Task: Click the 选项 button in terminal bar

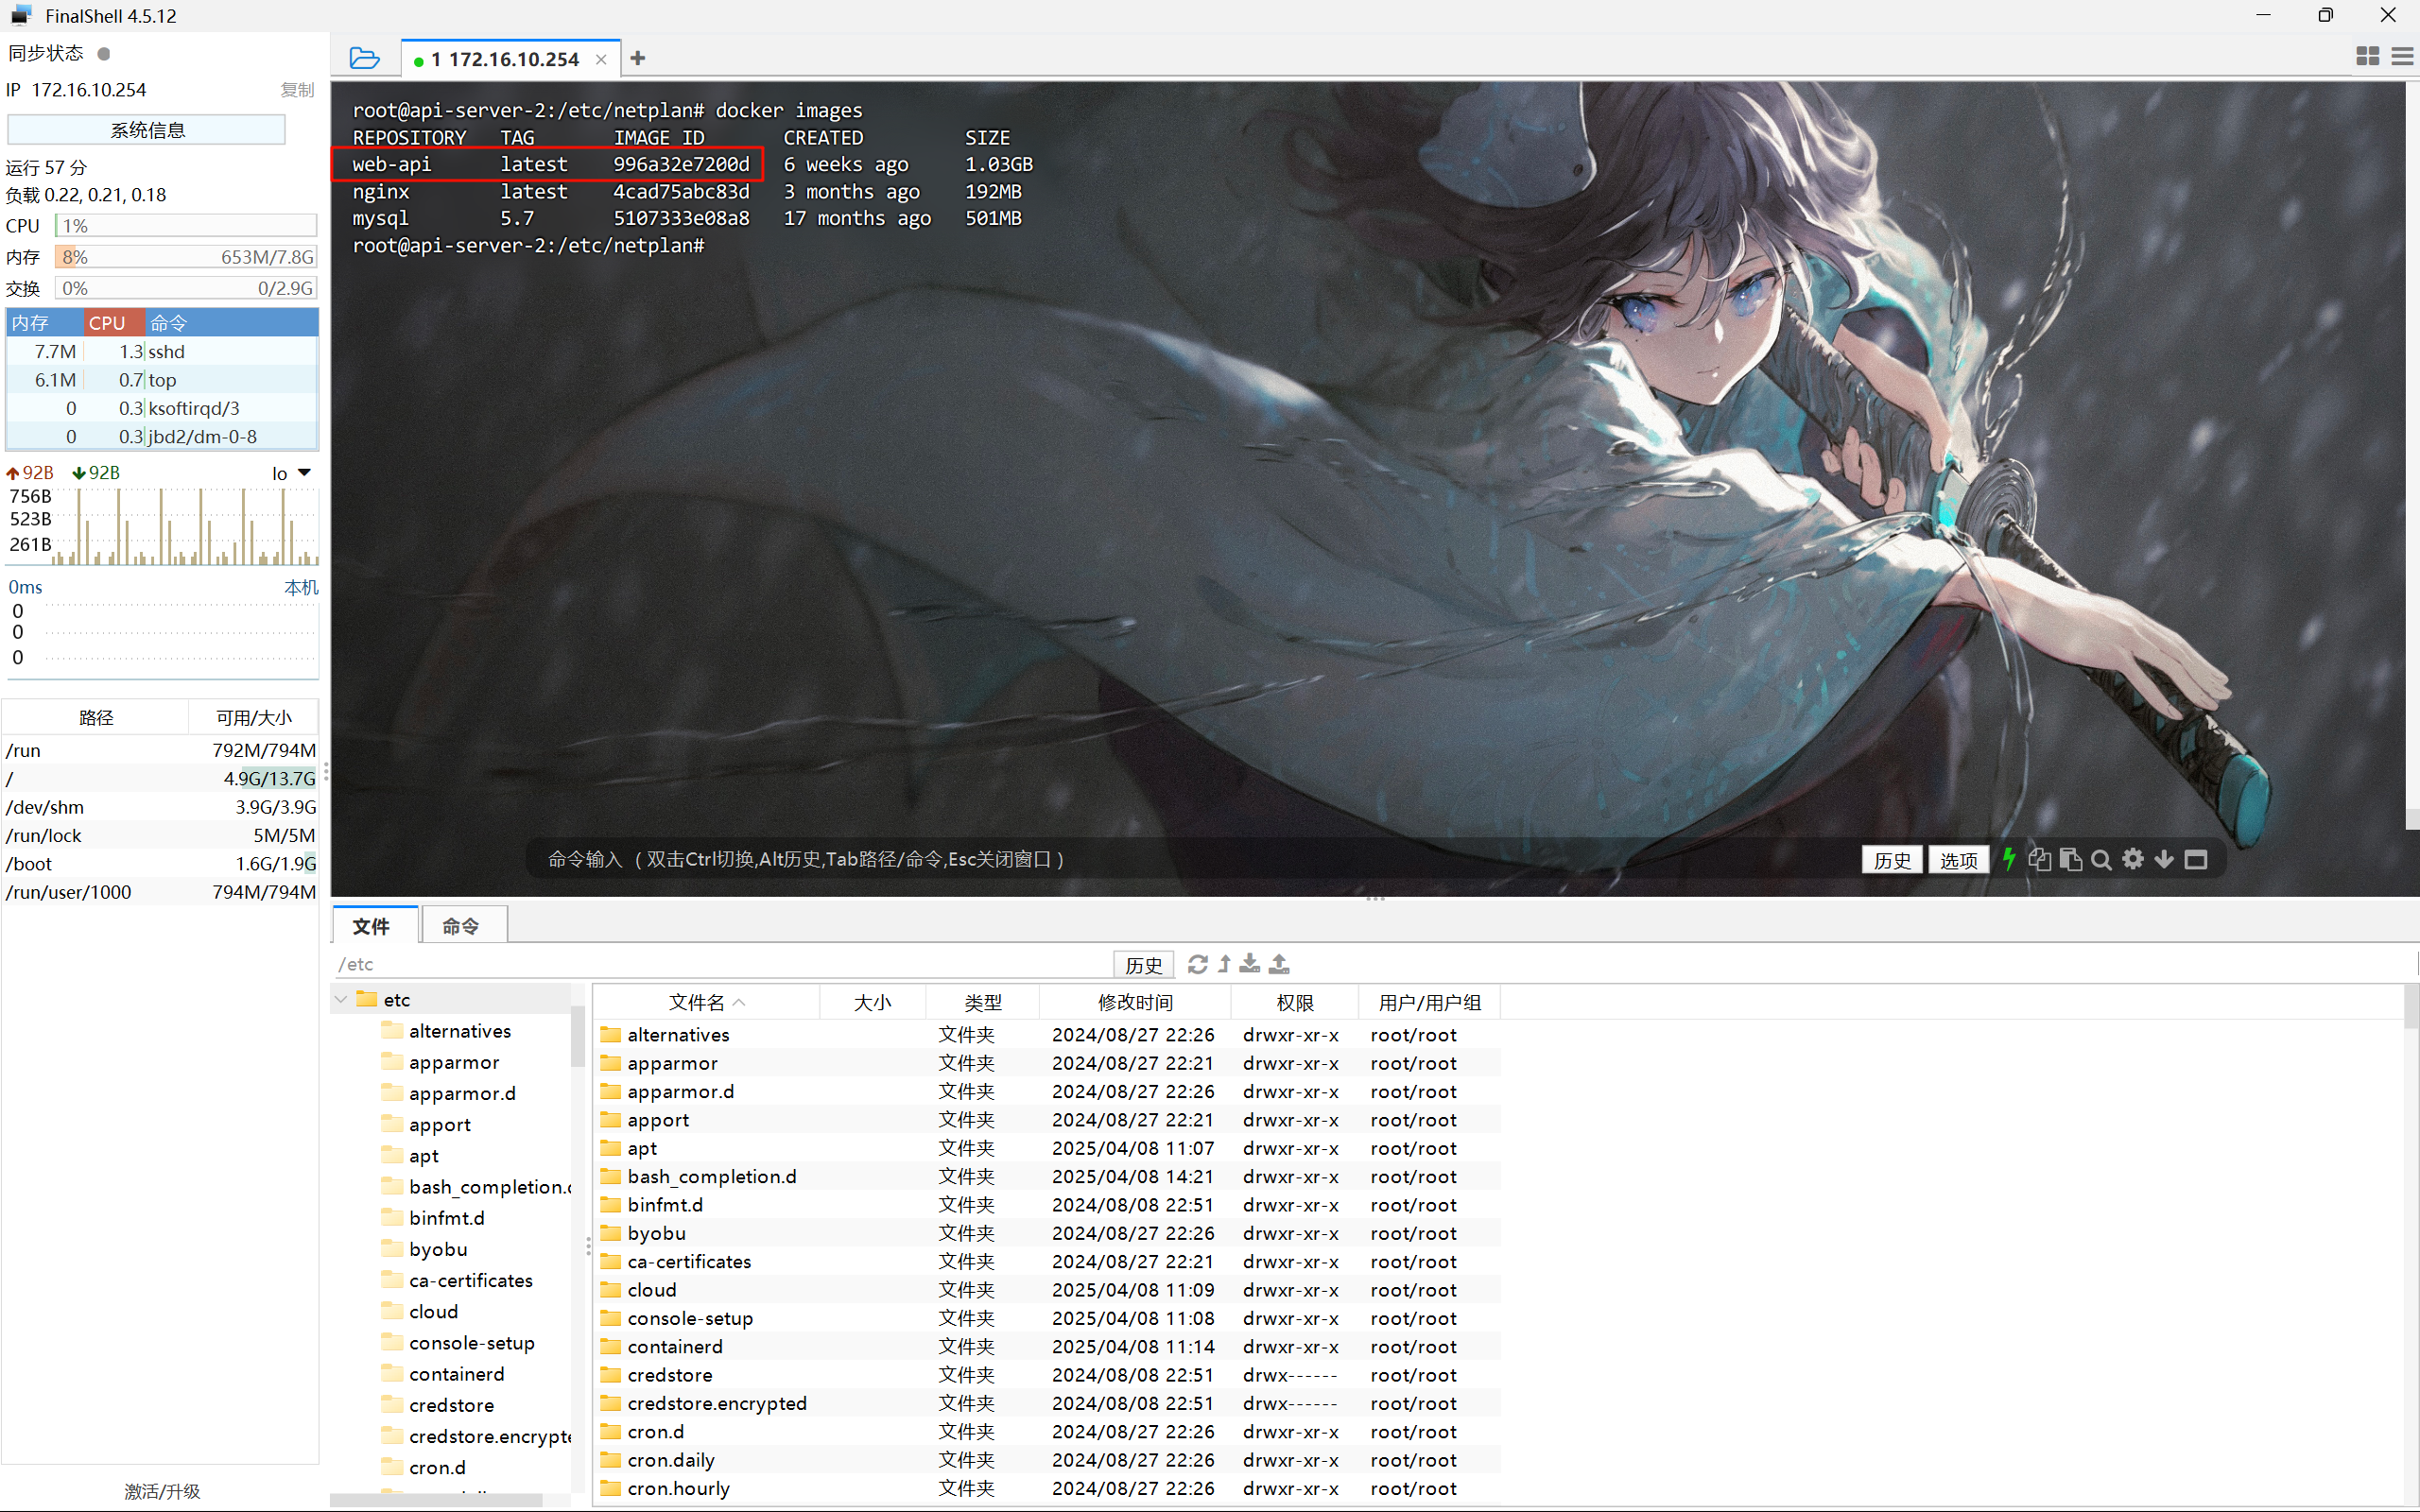Action: point(1957,860)
